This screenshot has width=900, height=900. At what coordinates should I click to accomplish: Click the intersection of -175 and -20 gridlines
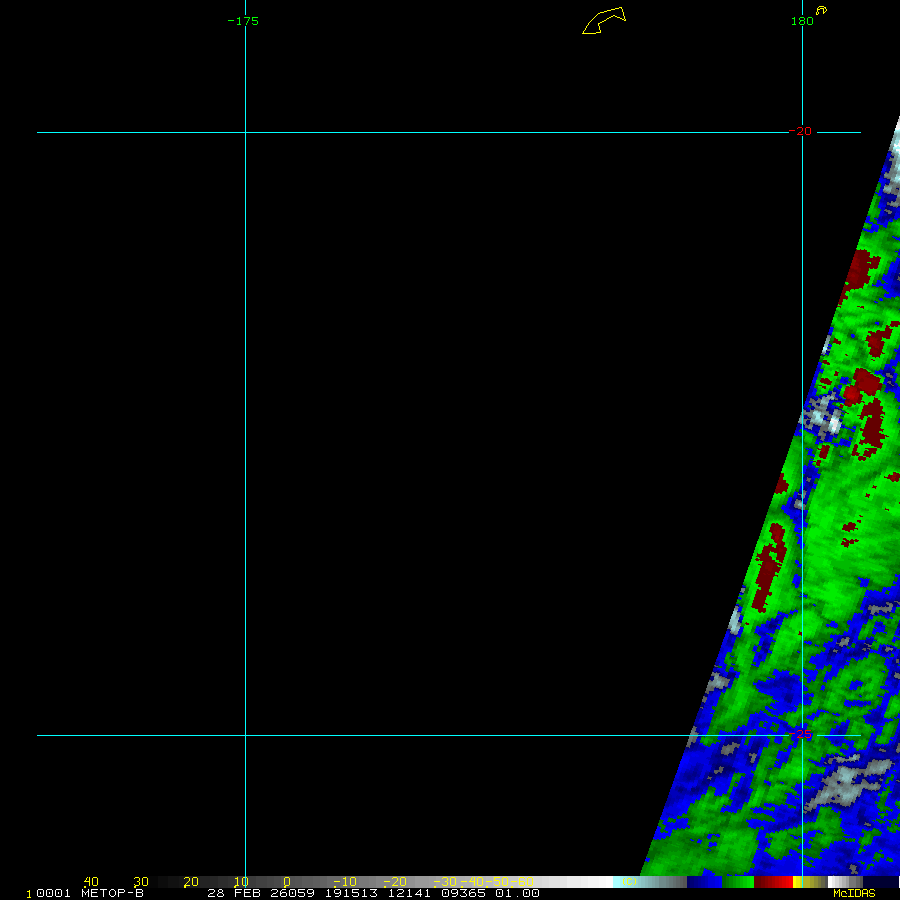[x=245, y=132]
